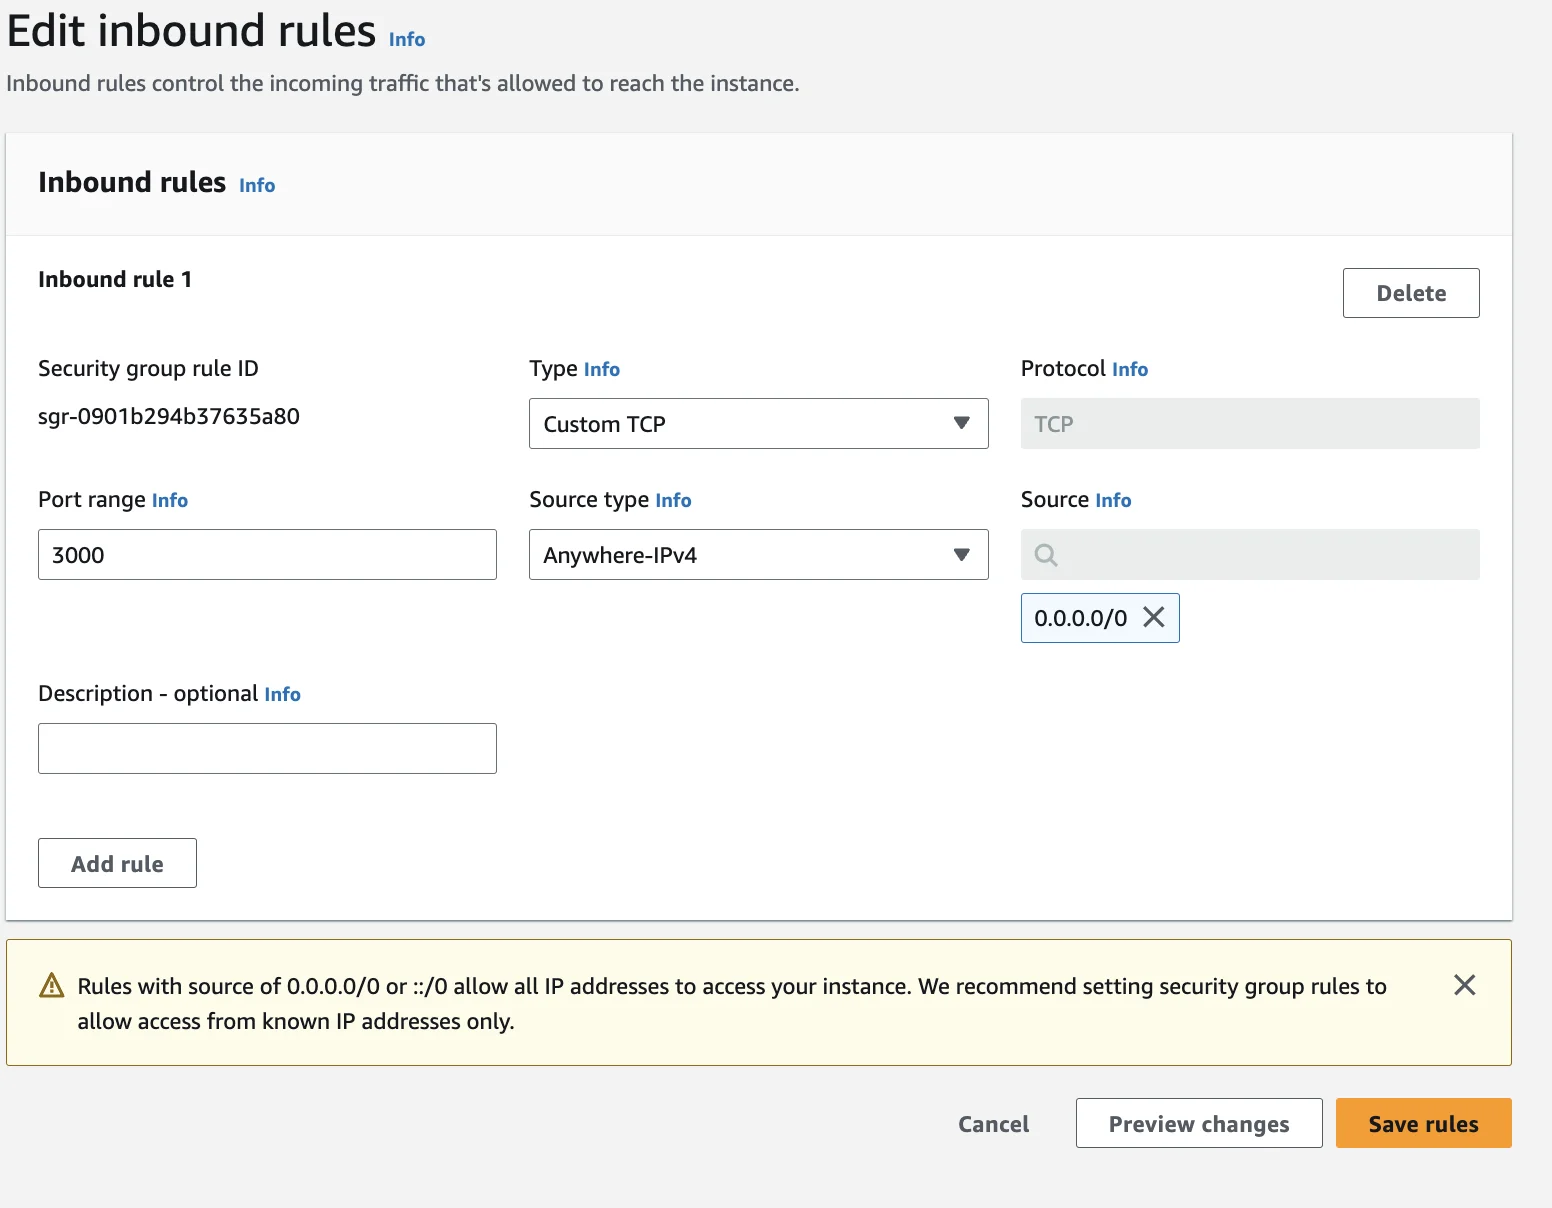Click the Info icon next to Source type
Viewport: 1552px width, 1208px height.
(x=673, y=500)
